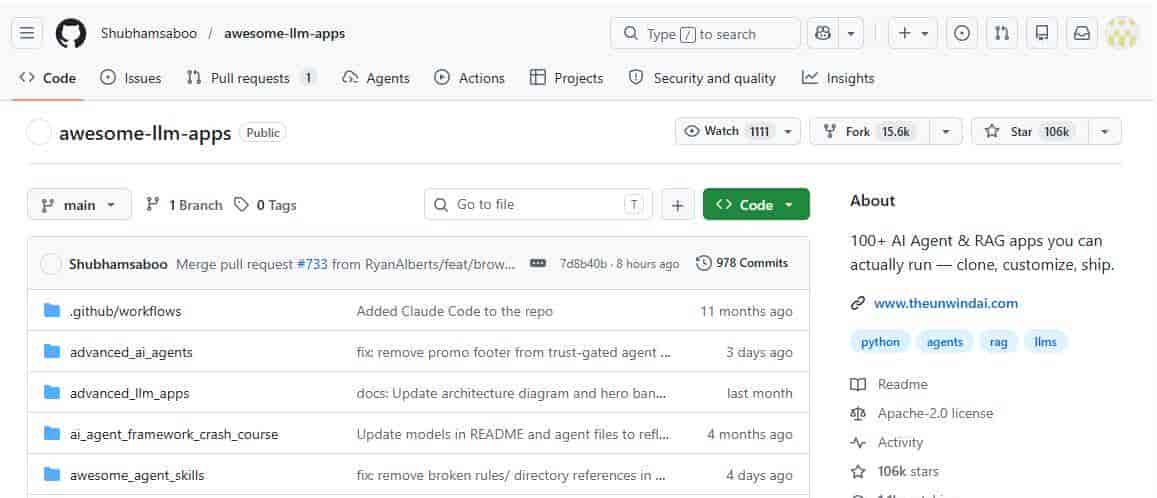
Task: Open the Fork options dropdown arrow
Action: pos(946,131)
